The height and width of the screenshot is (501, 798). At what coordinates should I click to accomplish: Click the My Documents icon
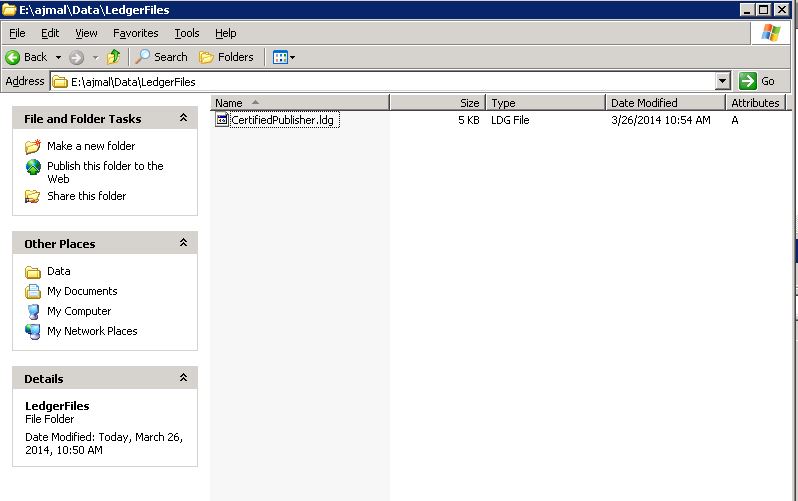point(33,291)
